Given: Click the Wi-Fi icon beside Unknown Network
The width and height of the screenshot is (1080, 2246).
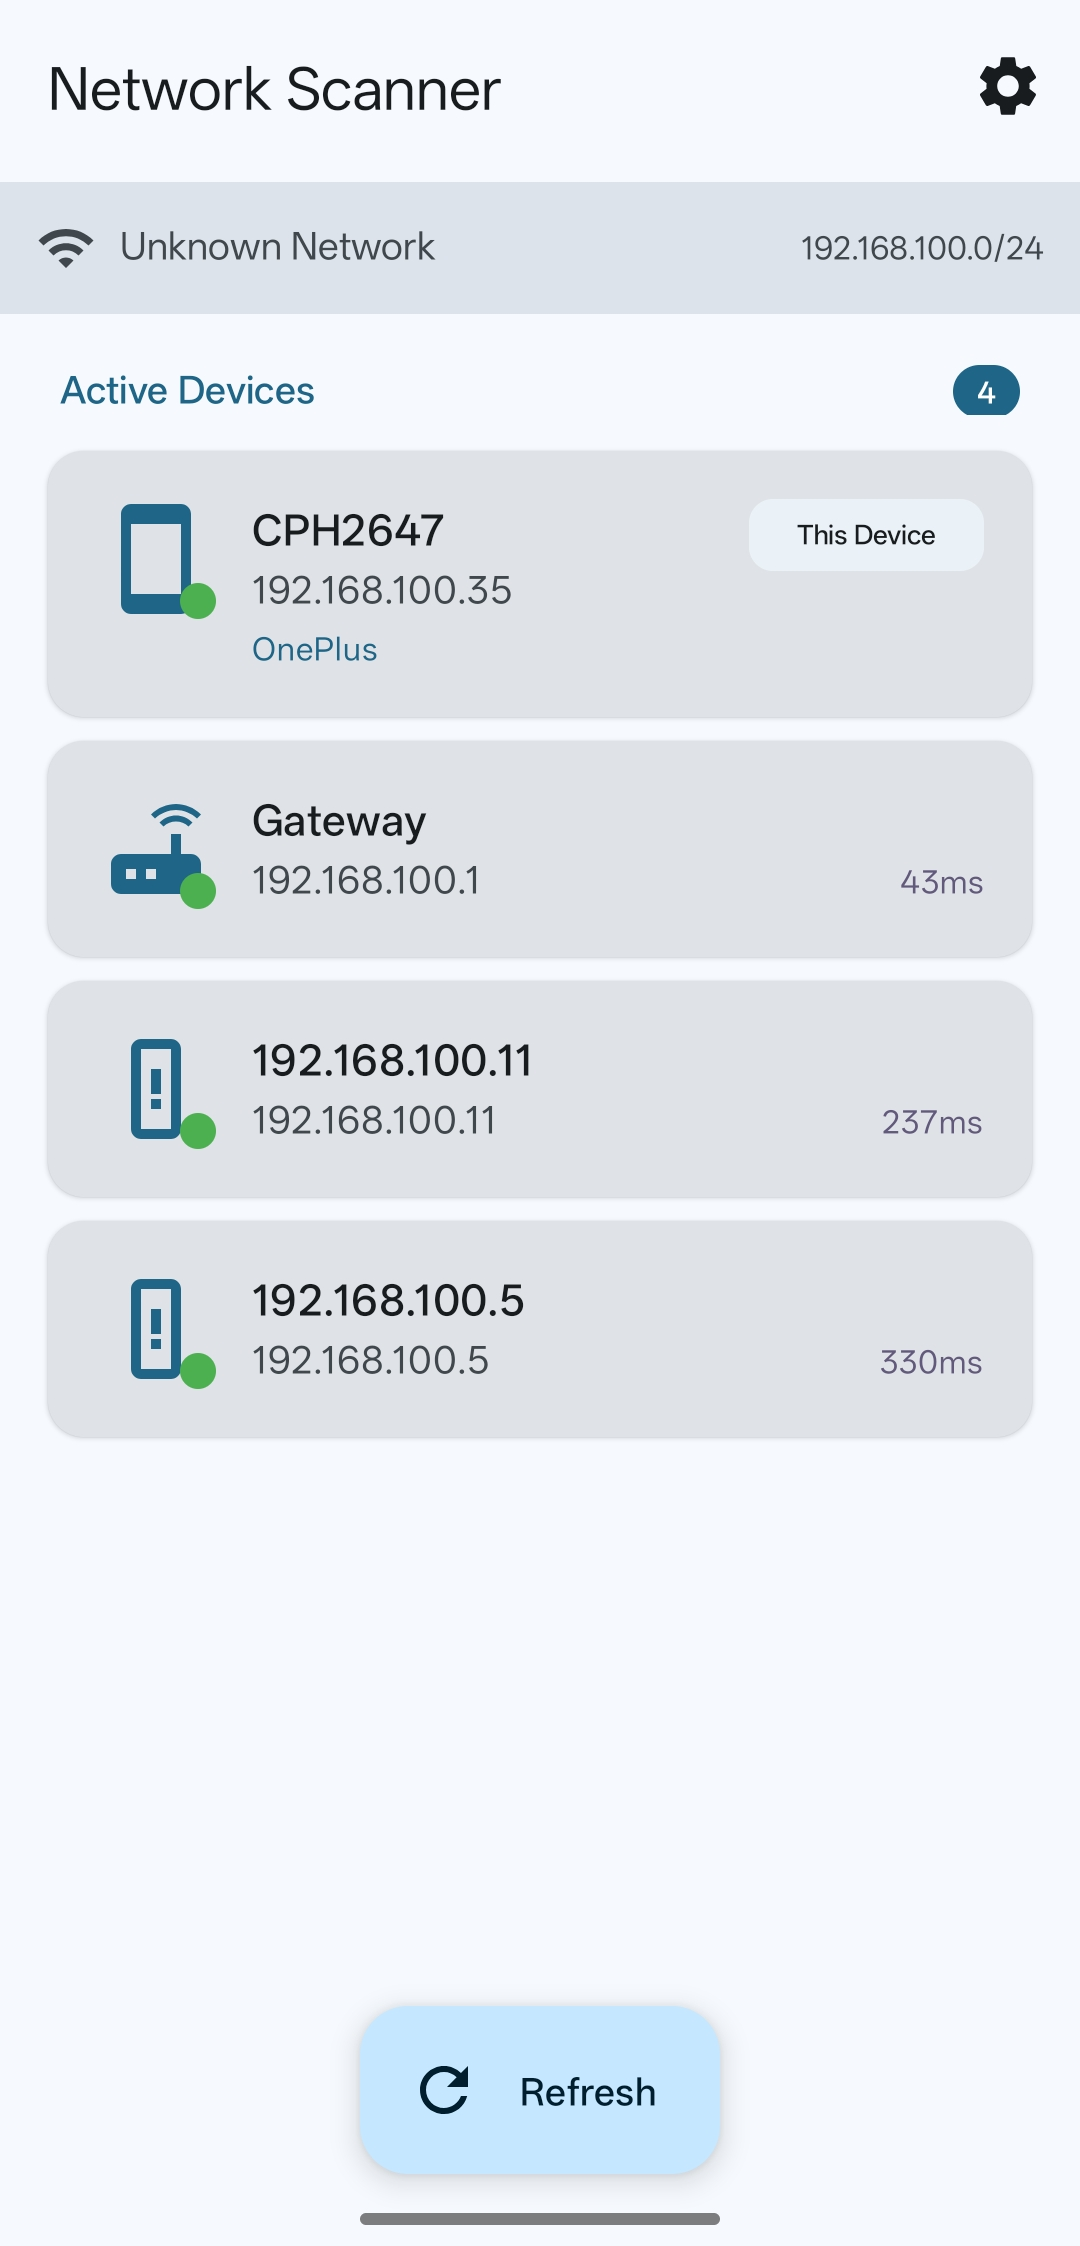Looking at the screenshot, I should 66,247.
